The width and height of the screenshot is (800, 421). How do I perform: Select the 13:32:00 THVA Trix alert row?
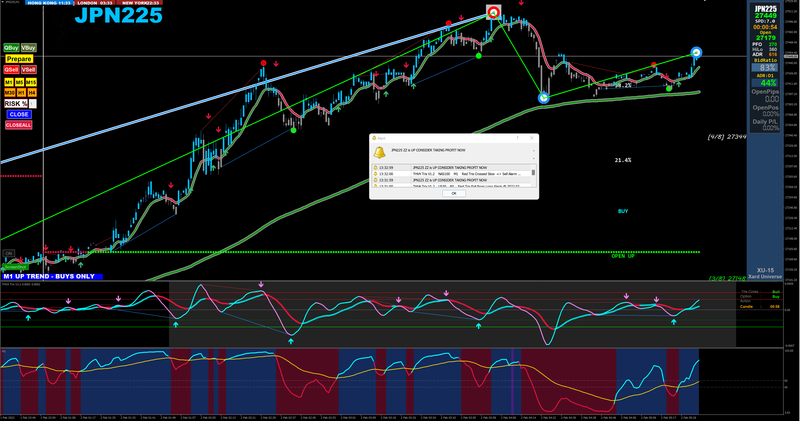coord(452,174)
